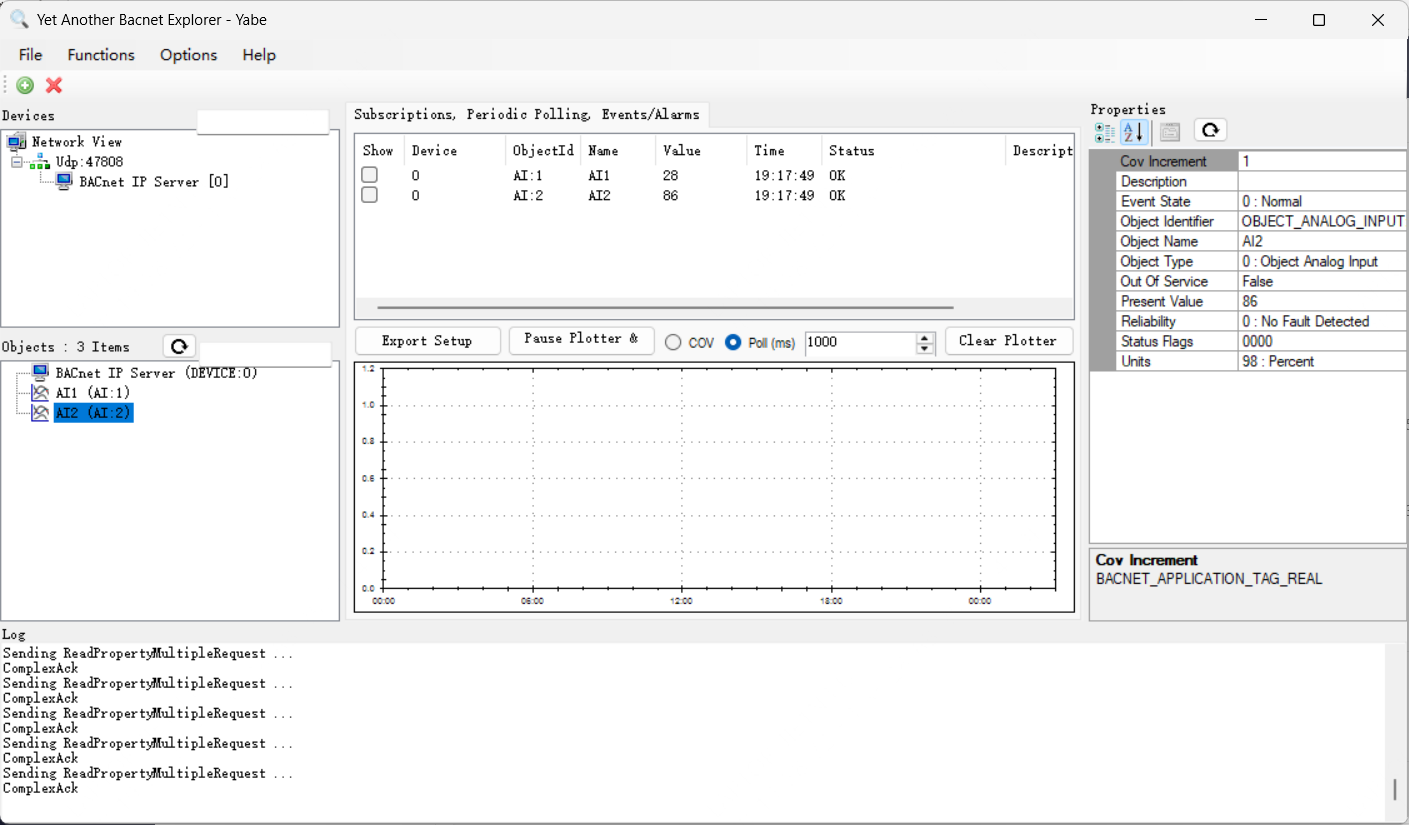Switch properties to categorized view icon
This screenshot has height=825, width=1409.
1105,132
